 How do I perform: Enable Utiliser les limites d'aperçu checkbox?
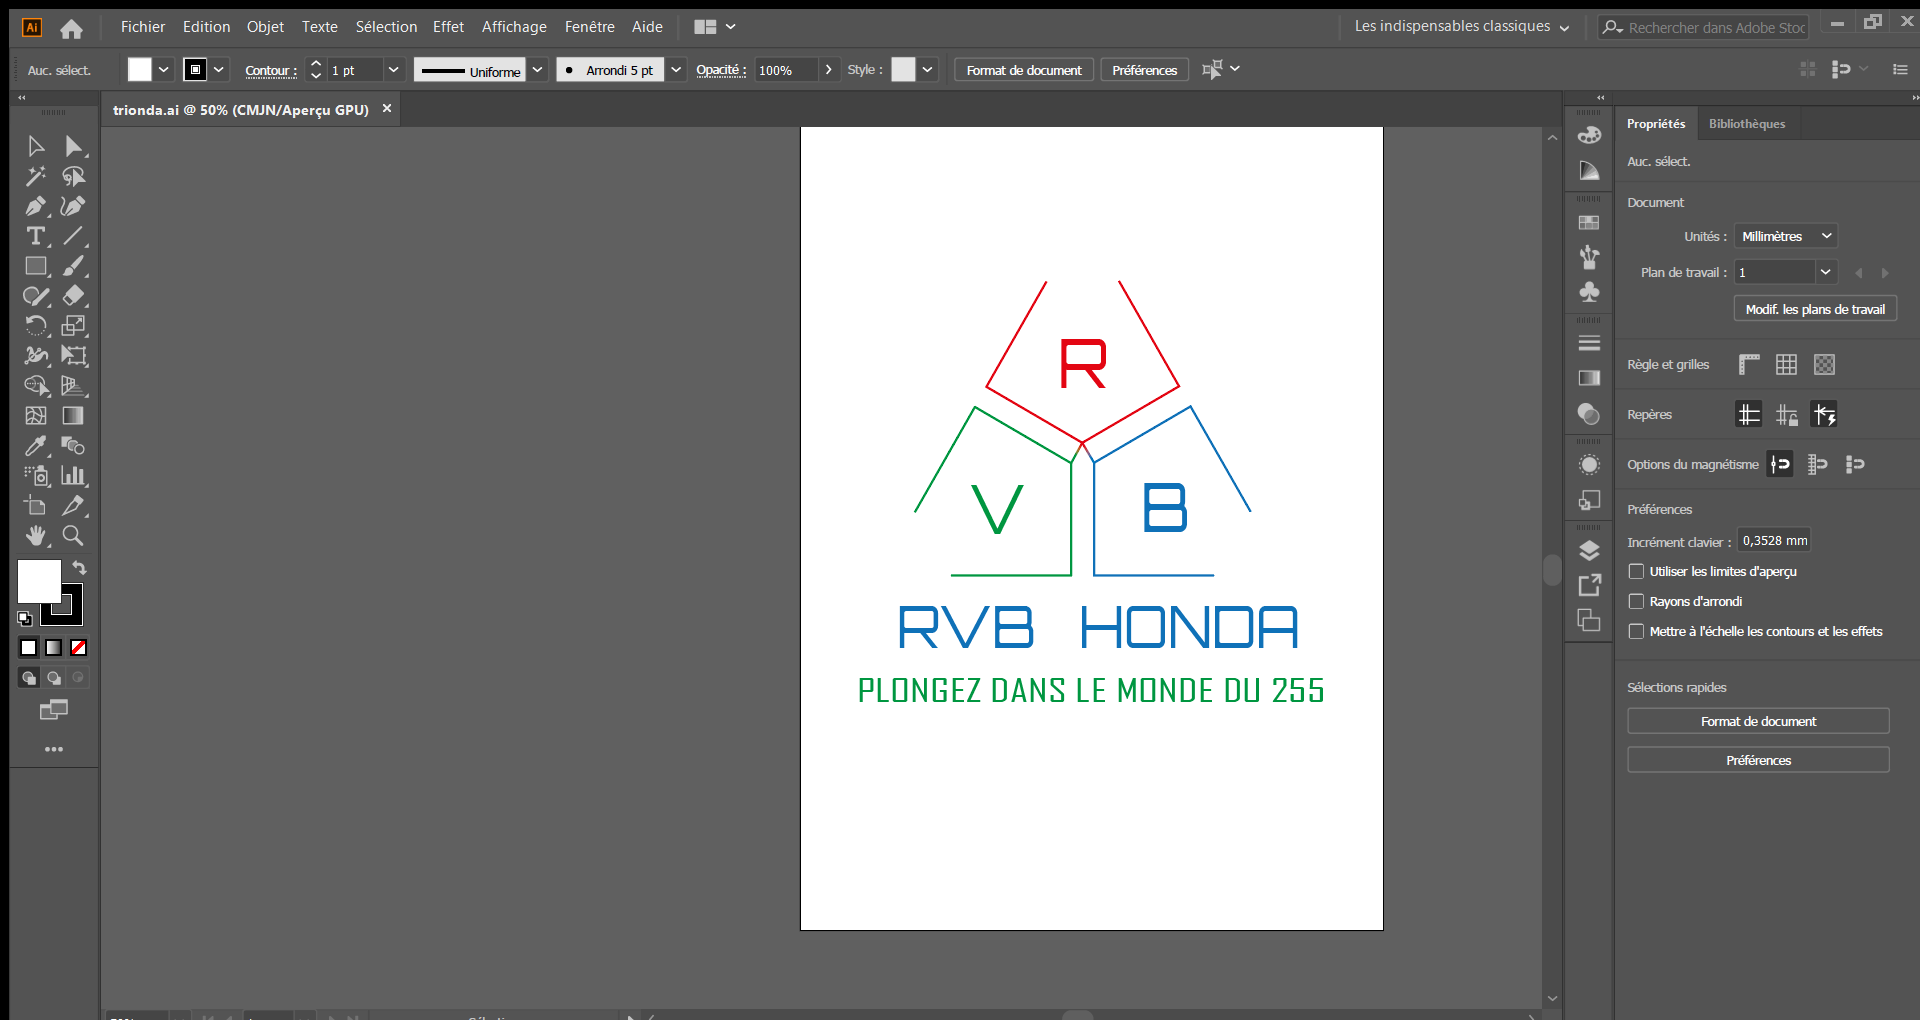1636,571
